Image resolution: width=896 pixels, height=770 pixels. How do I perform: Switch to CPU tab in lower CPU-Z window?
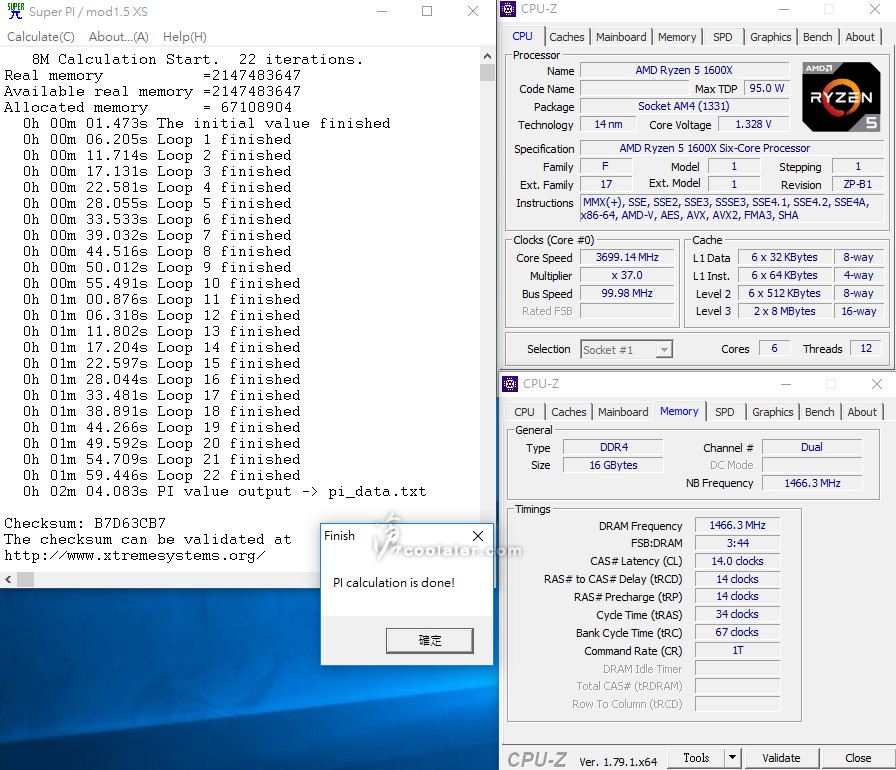point(525,412)
